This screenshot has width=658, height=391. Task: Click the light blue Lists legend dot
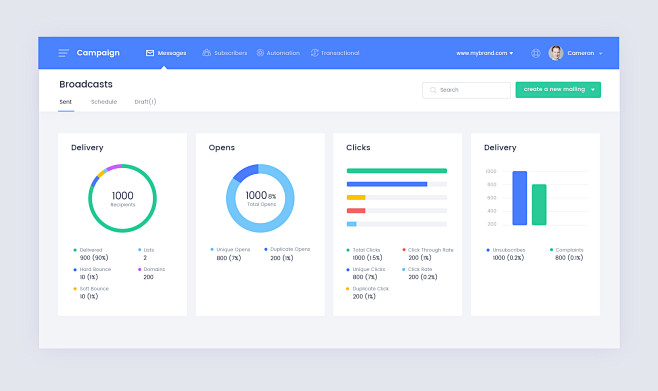[139, 250]
